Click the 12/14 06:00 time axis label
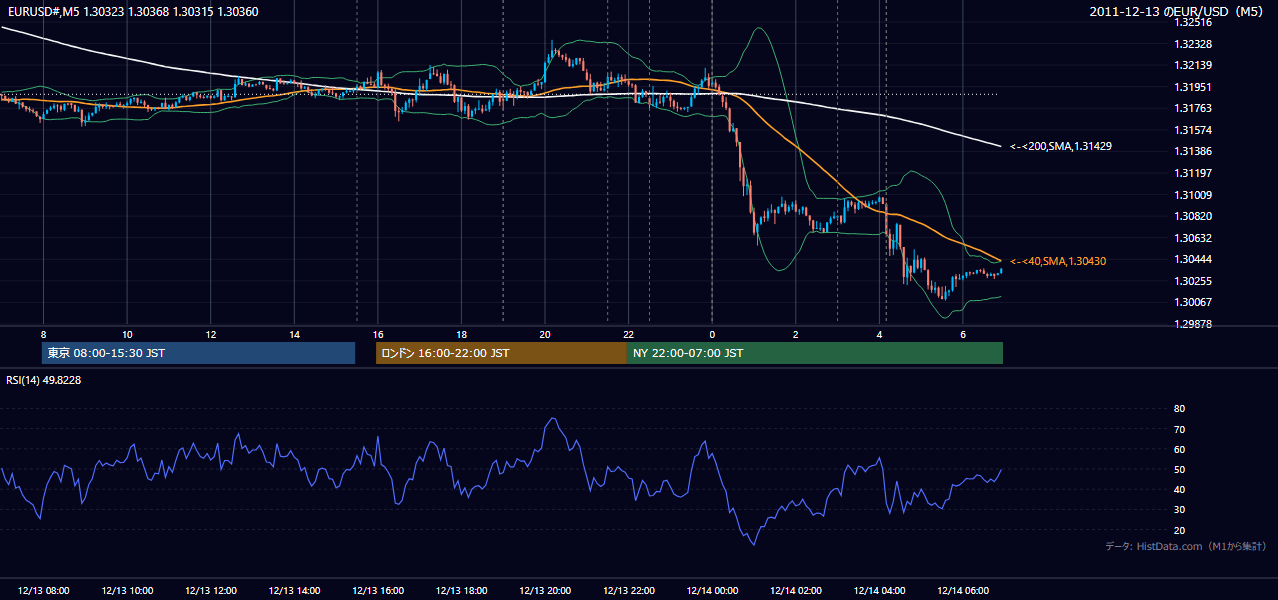This screenshot has height=600, width=1278. pos(963,590)
